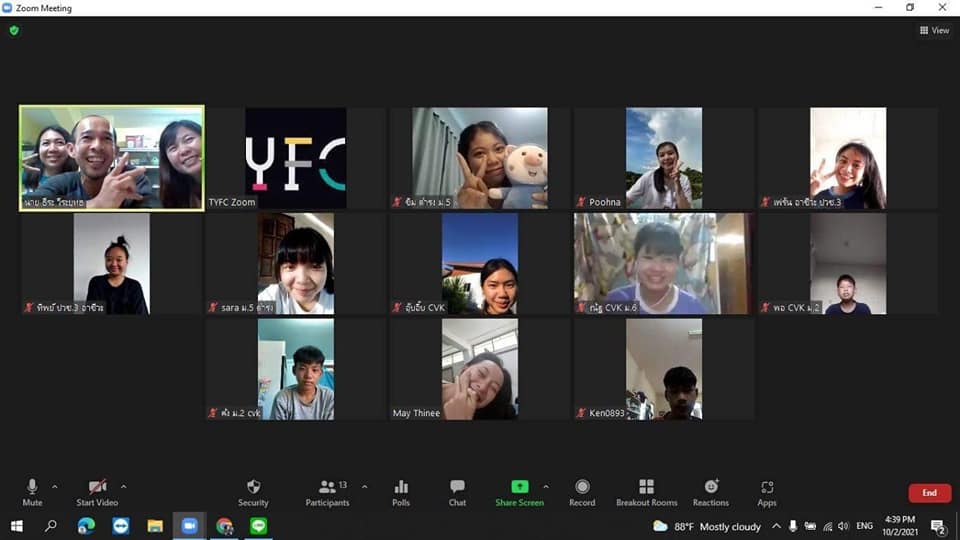Screen dimensions: 960x540
Task: Open the Polls panel
Action: 401,492
